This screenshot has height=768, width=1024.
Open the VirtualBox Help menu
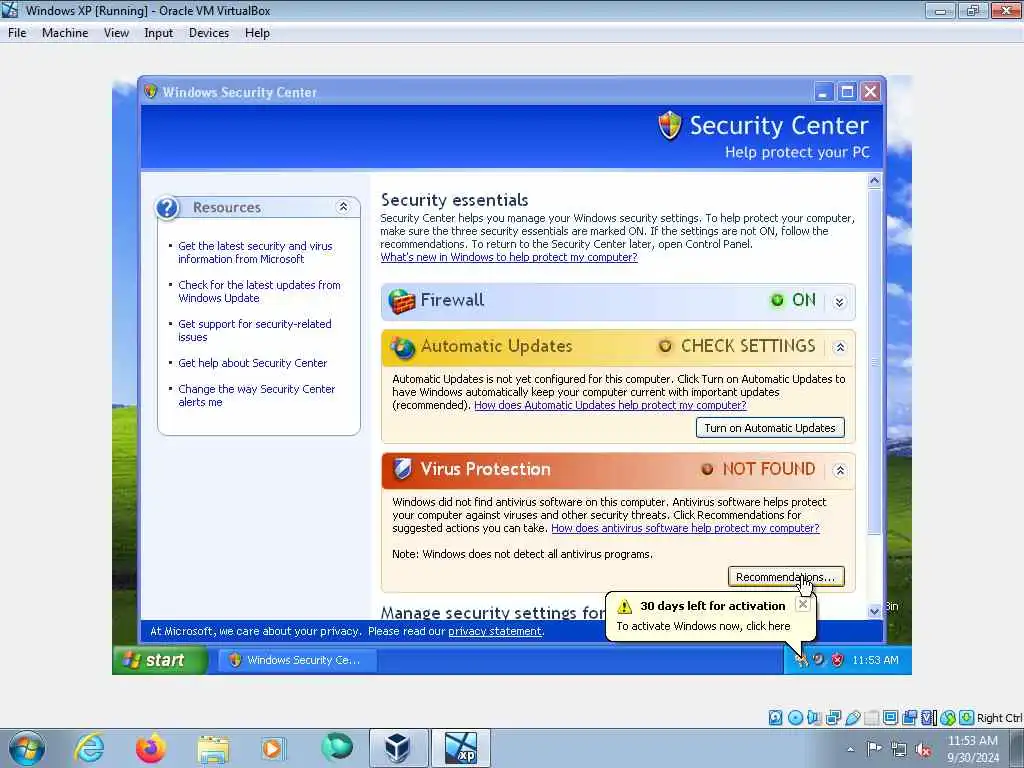257,33
